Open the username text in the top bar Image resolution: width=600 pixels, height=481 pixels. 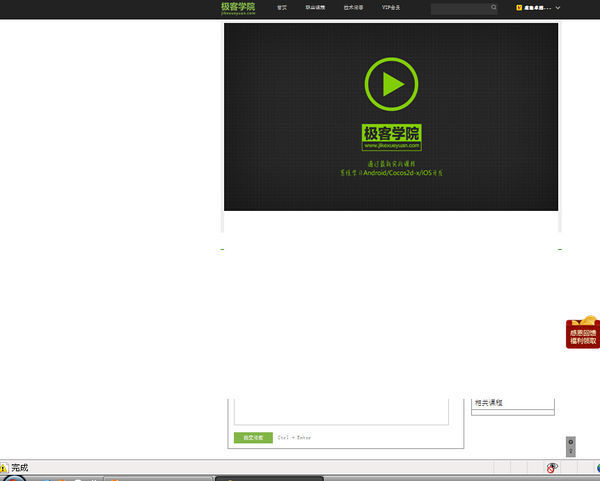(x=538, y=8)
